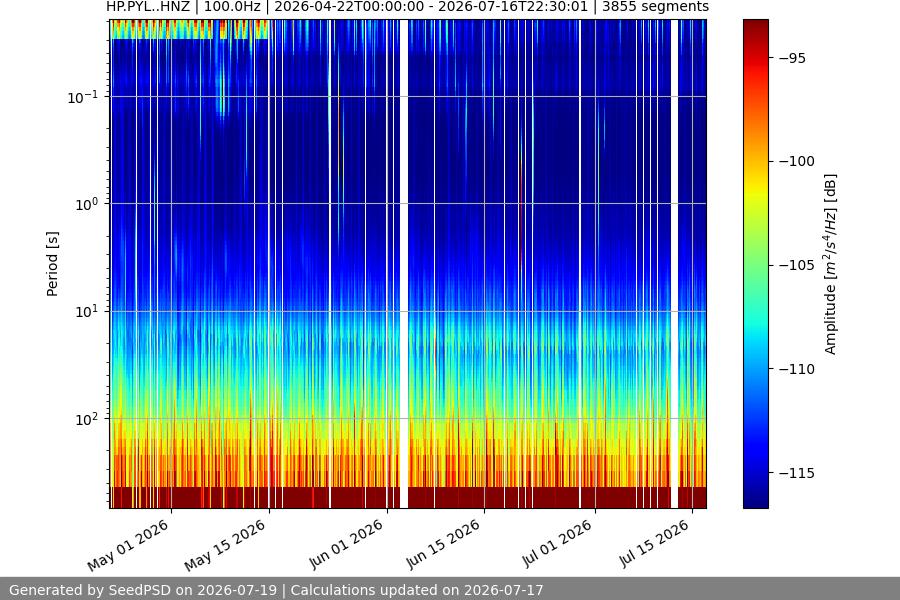The width and height of the screenshot is (900, 600).
Task: Click the 'May 01 2026' x-axis label
Action: pyautogui.click(x=128, y=545)
